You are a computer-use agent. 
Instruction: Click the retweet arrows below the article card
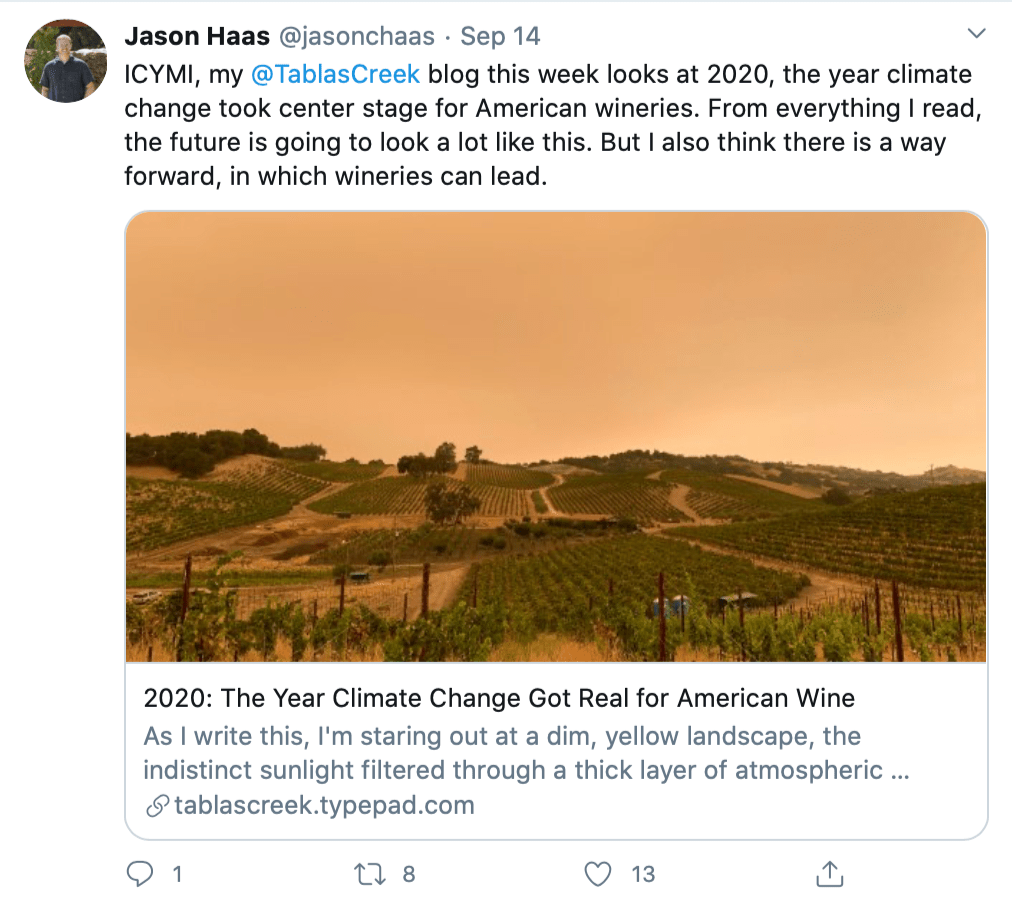(371, 873)
